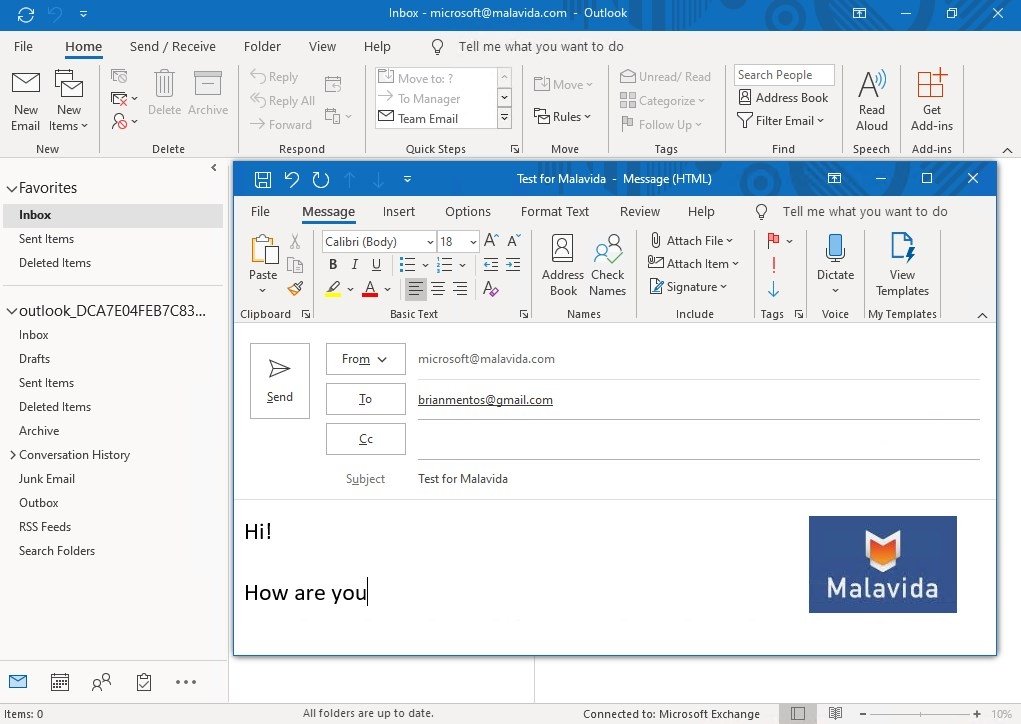The height and width of the screenshot is (724, 1021).
Task: Switch to the Calendar view icon
Action: click(x=60, y=682)
